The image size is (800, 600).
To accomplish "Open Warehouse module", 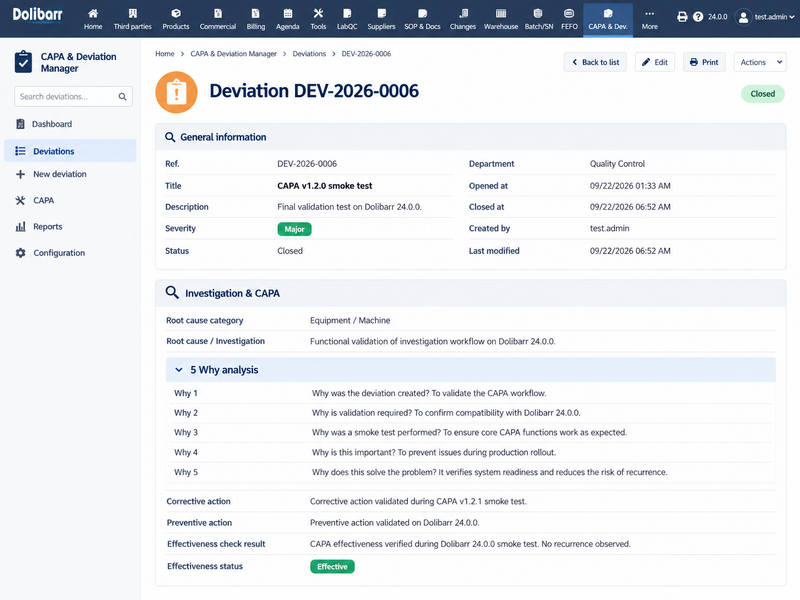I will (501, 19).
